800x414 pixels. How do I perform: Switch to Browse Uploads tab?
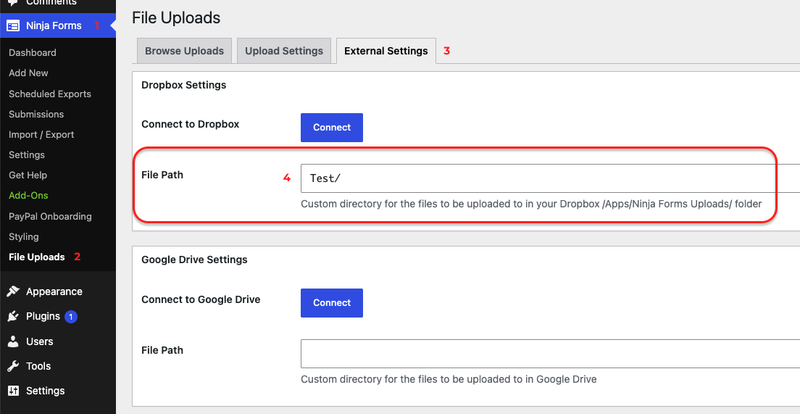point(184,51)
